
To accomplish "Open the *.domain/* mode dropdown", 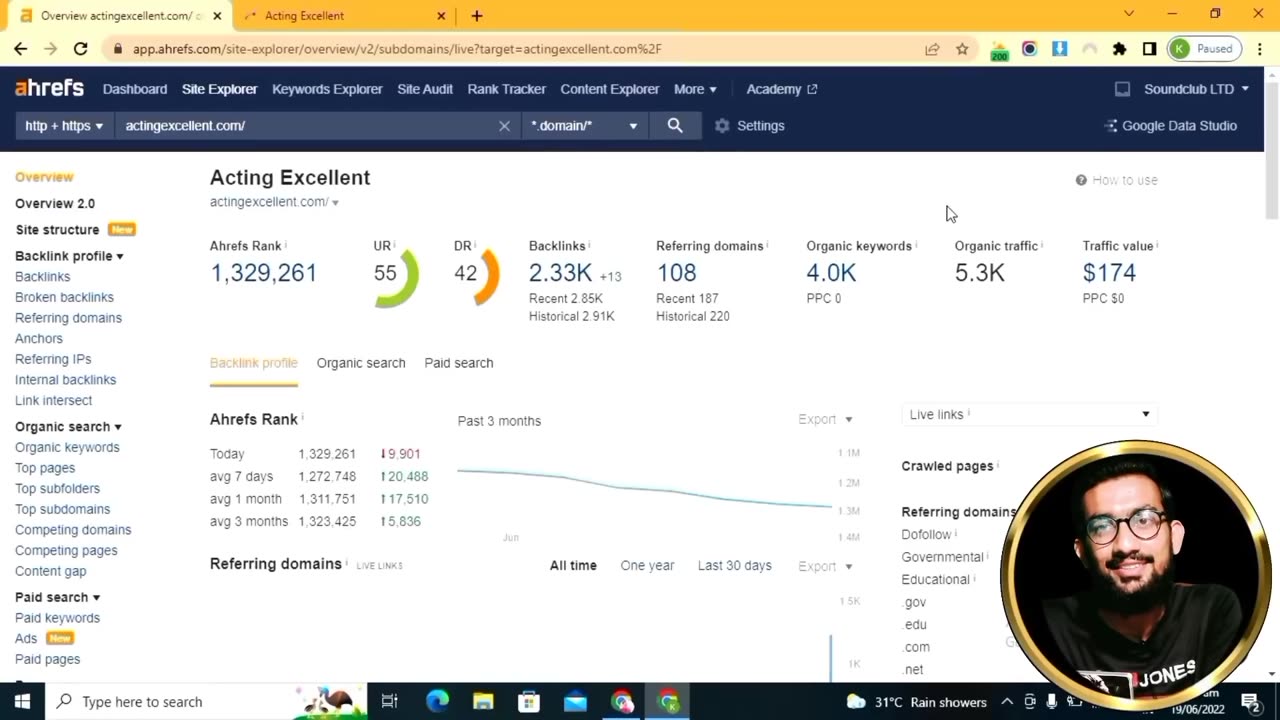I will [584, 126].
